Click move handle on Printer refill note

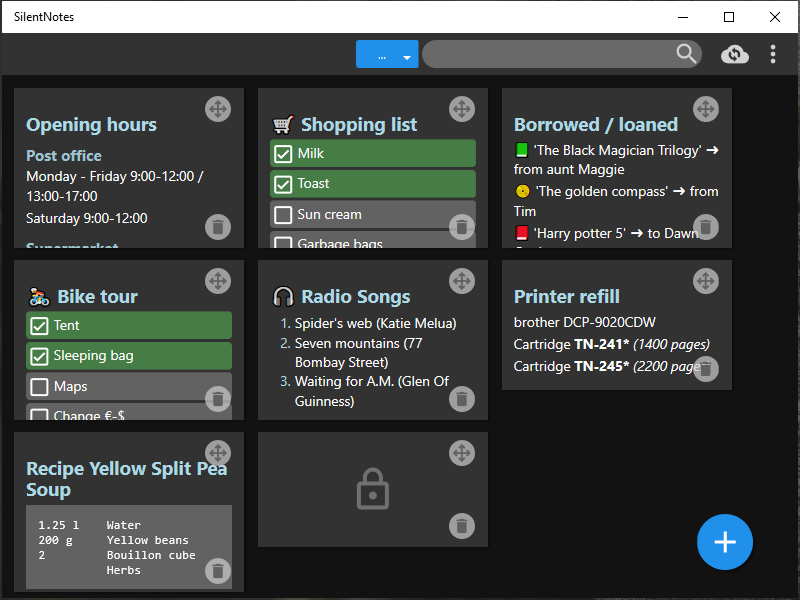coord(706,281)
